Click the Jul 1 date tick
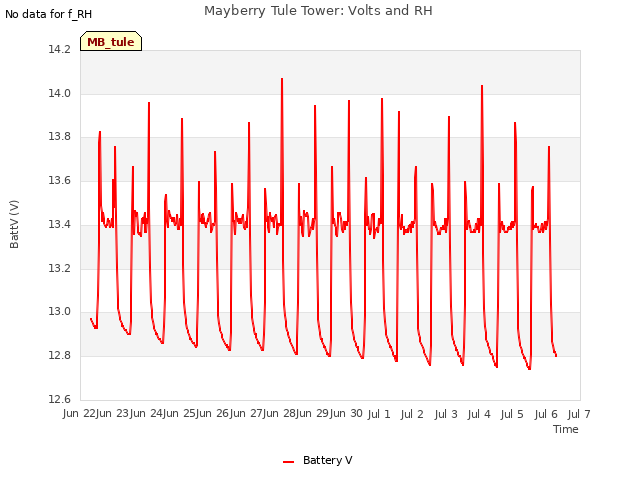The image size is (640, 480). 379,414
